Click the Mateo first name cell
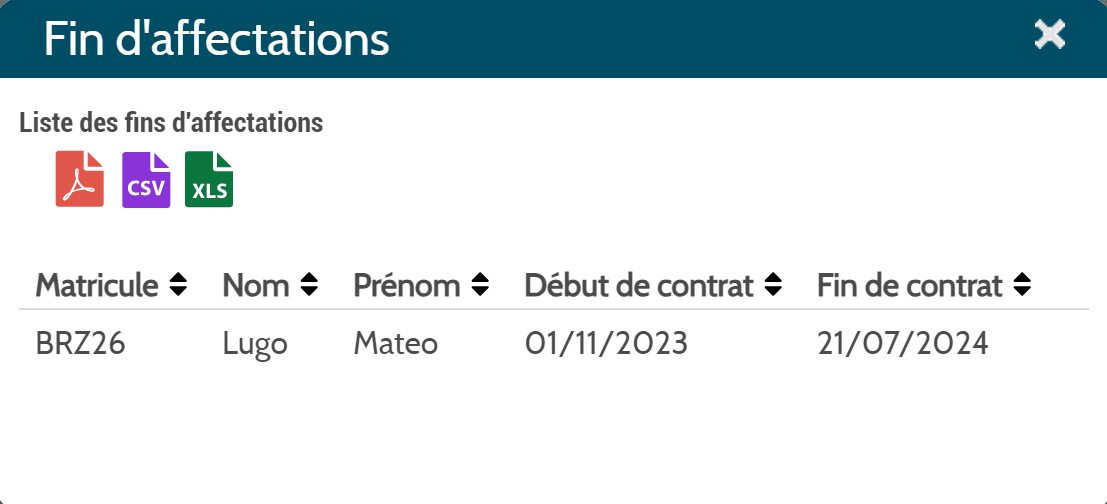The height and width of the screenshot is (504, 1107). click(396, 344)
